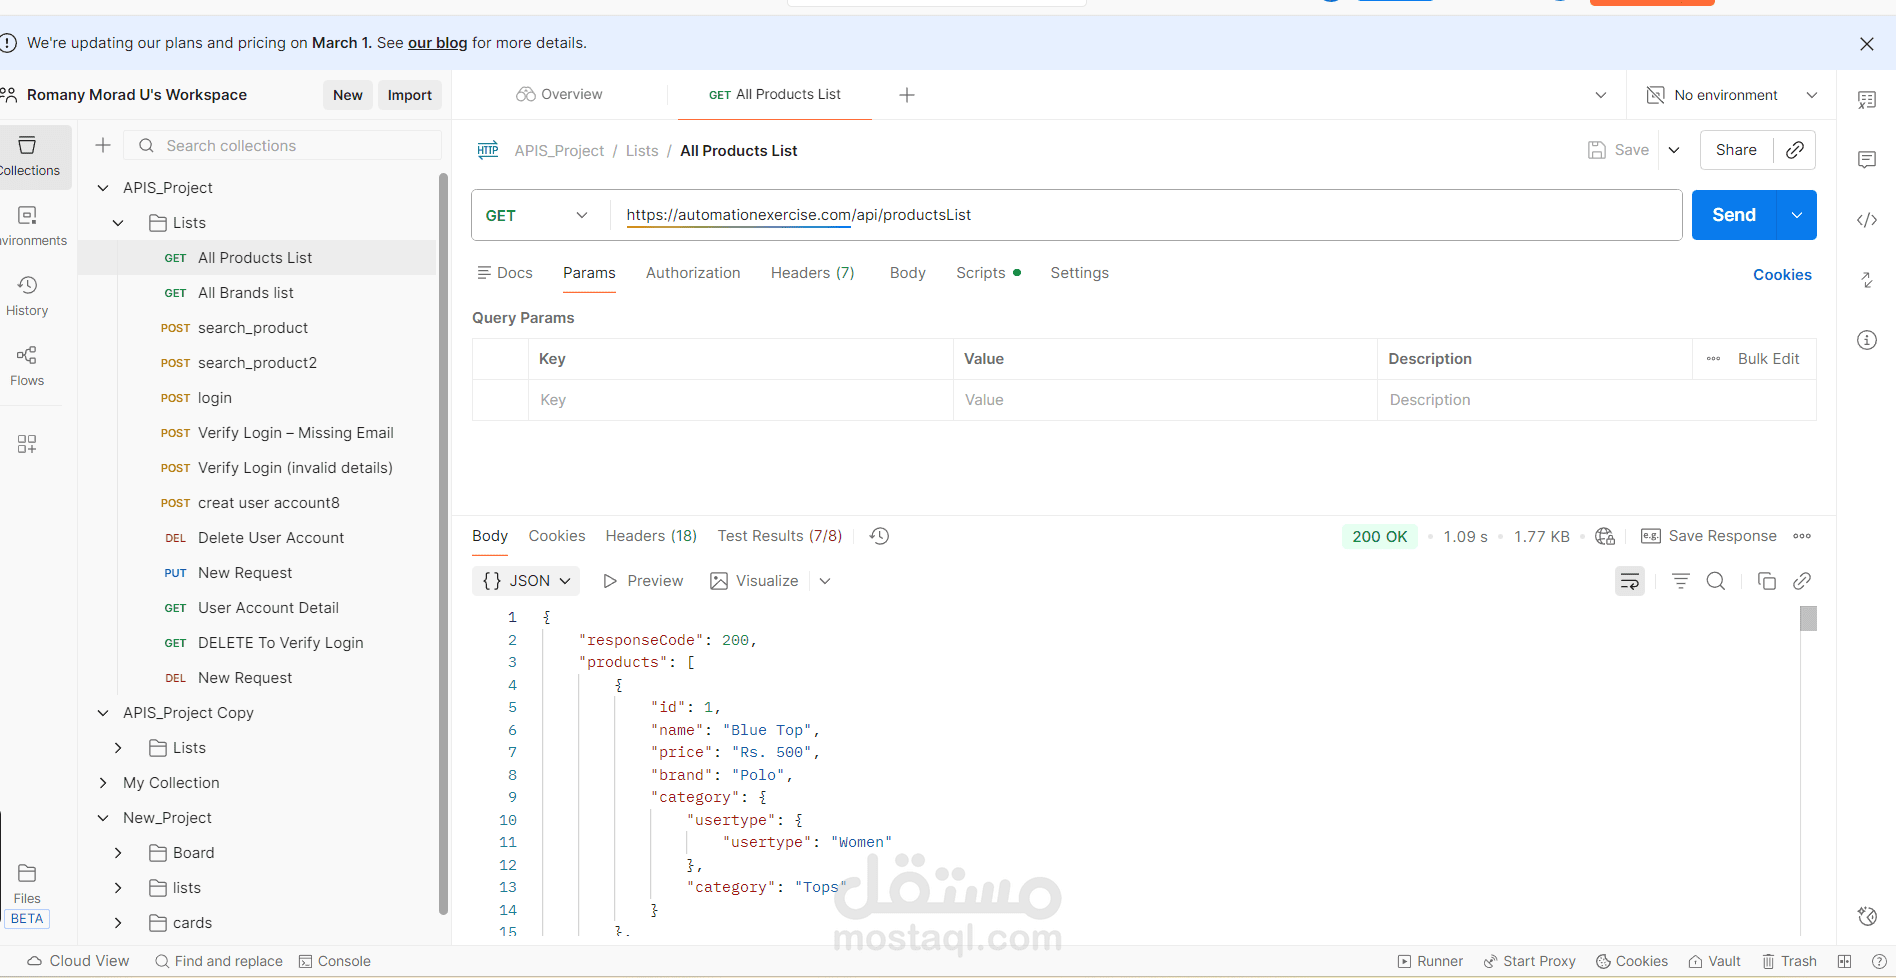Copy request link with the link icon
This screenshot has width=1896, height=978.
(1795, 150)
